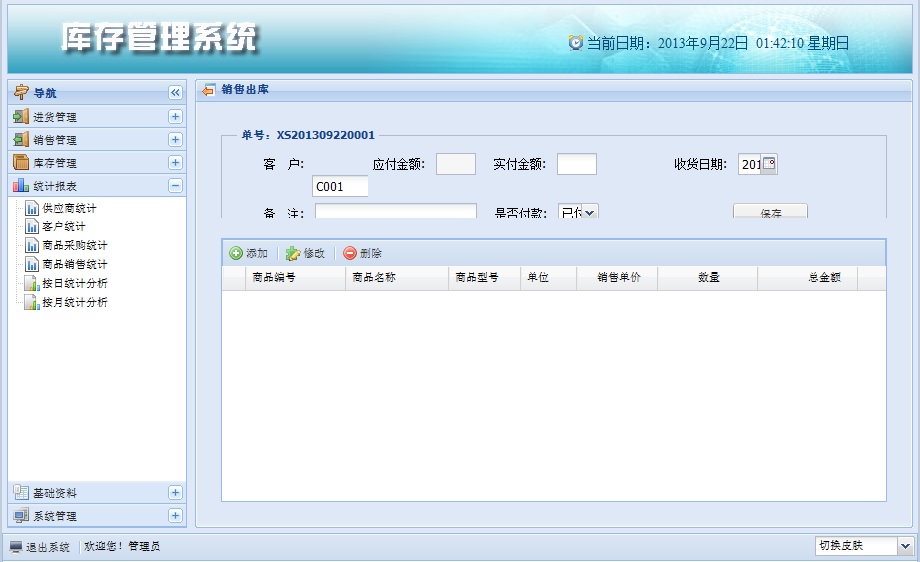Expand the 进货管理 section

click(175, 117)
